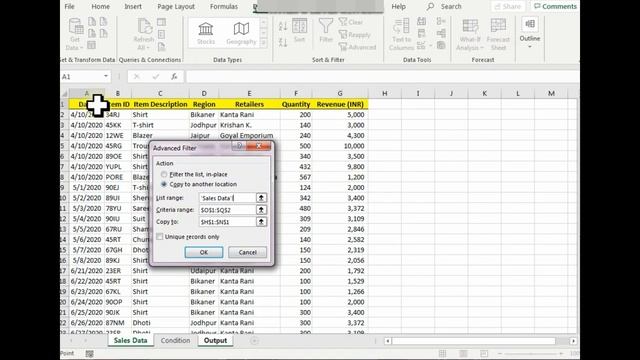Toggle the Filter funnel in ribbon
The width and height of the screenshot is (640, 360).
click(326, 31)
